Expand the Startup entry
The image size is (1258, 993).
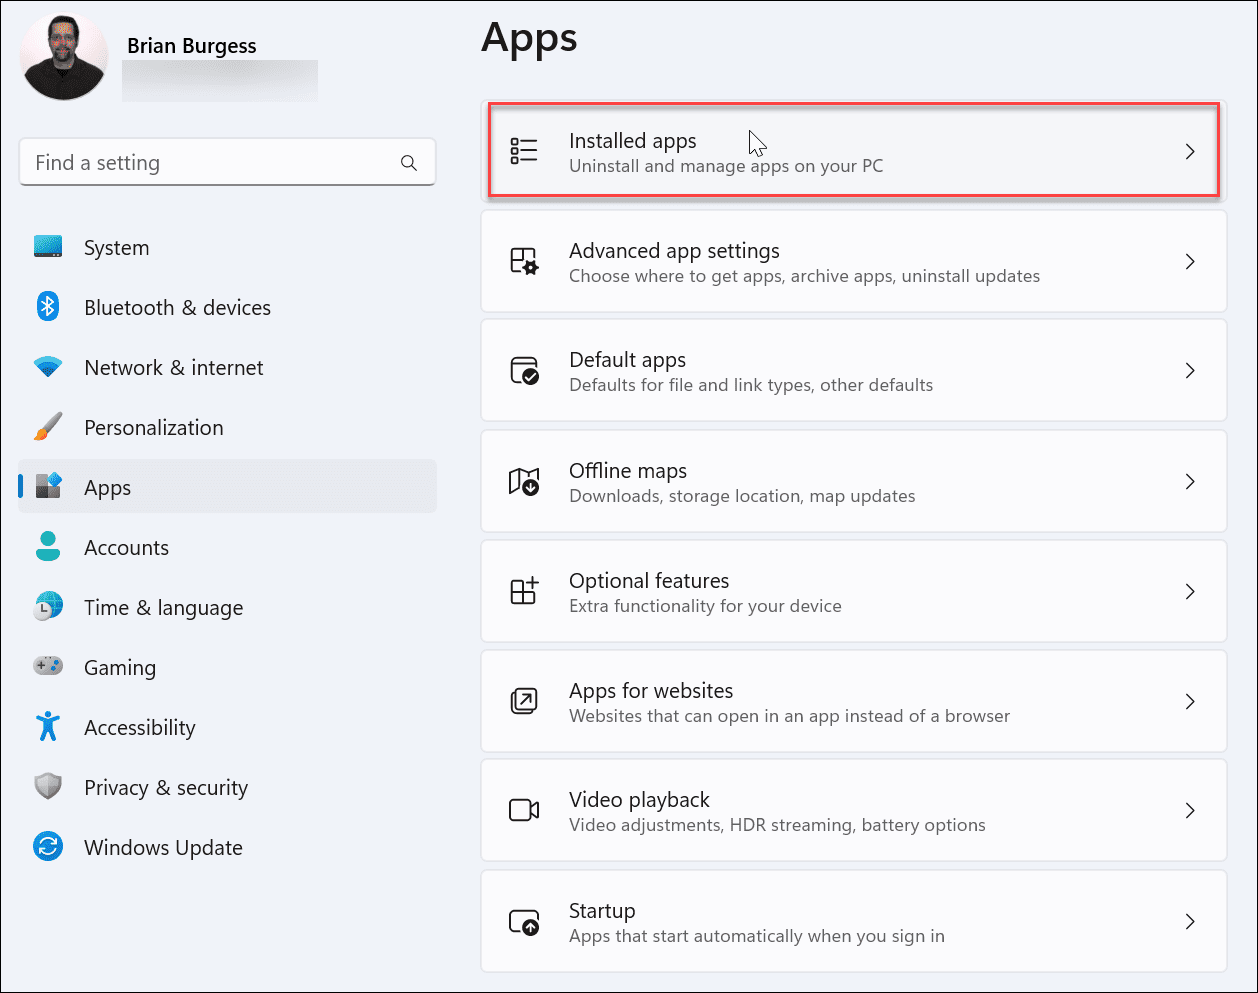tap(1190, 921)
